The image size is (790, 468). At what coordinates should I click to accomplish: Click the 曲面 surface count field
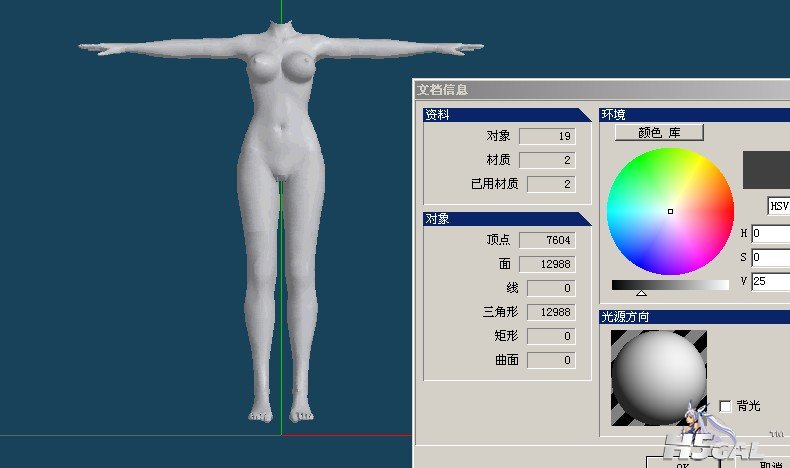click(x=551, y=360)
